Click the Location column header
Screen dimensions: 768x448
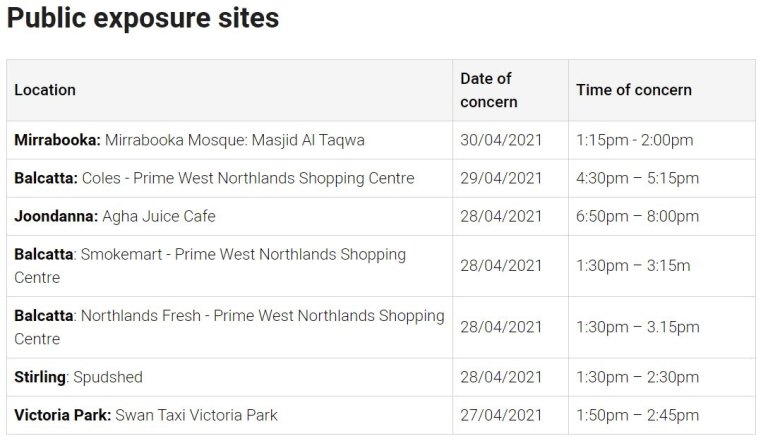45,90
